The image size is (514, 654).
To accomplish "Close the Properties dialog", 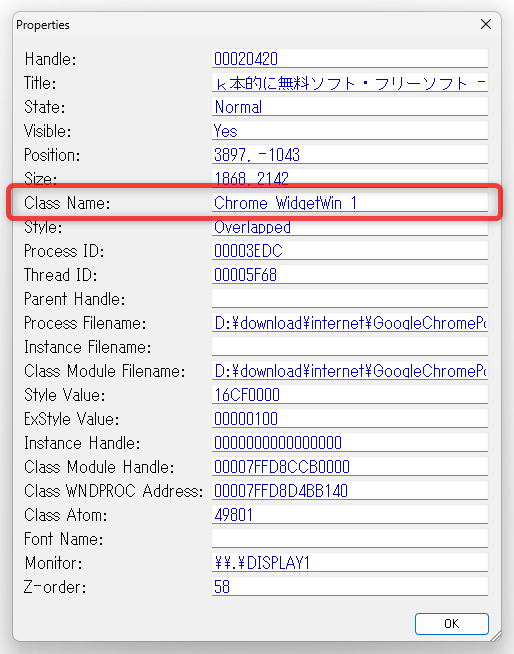I will pos(486,24).
